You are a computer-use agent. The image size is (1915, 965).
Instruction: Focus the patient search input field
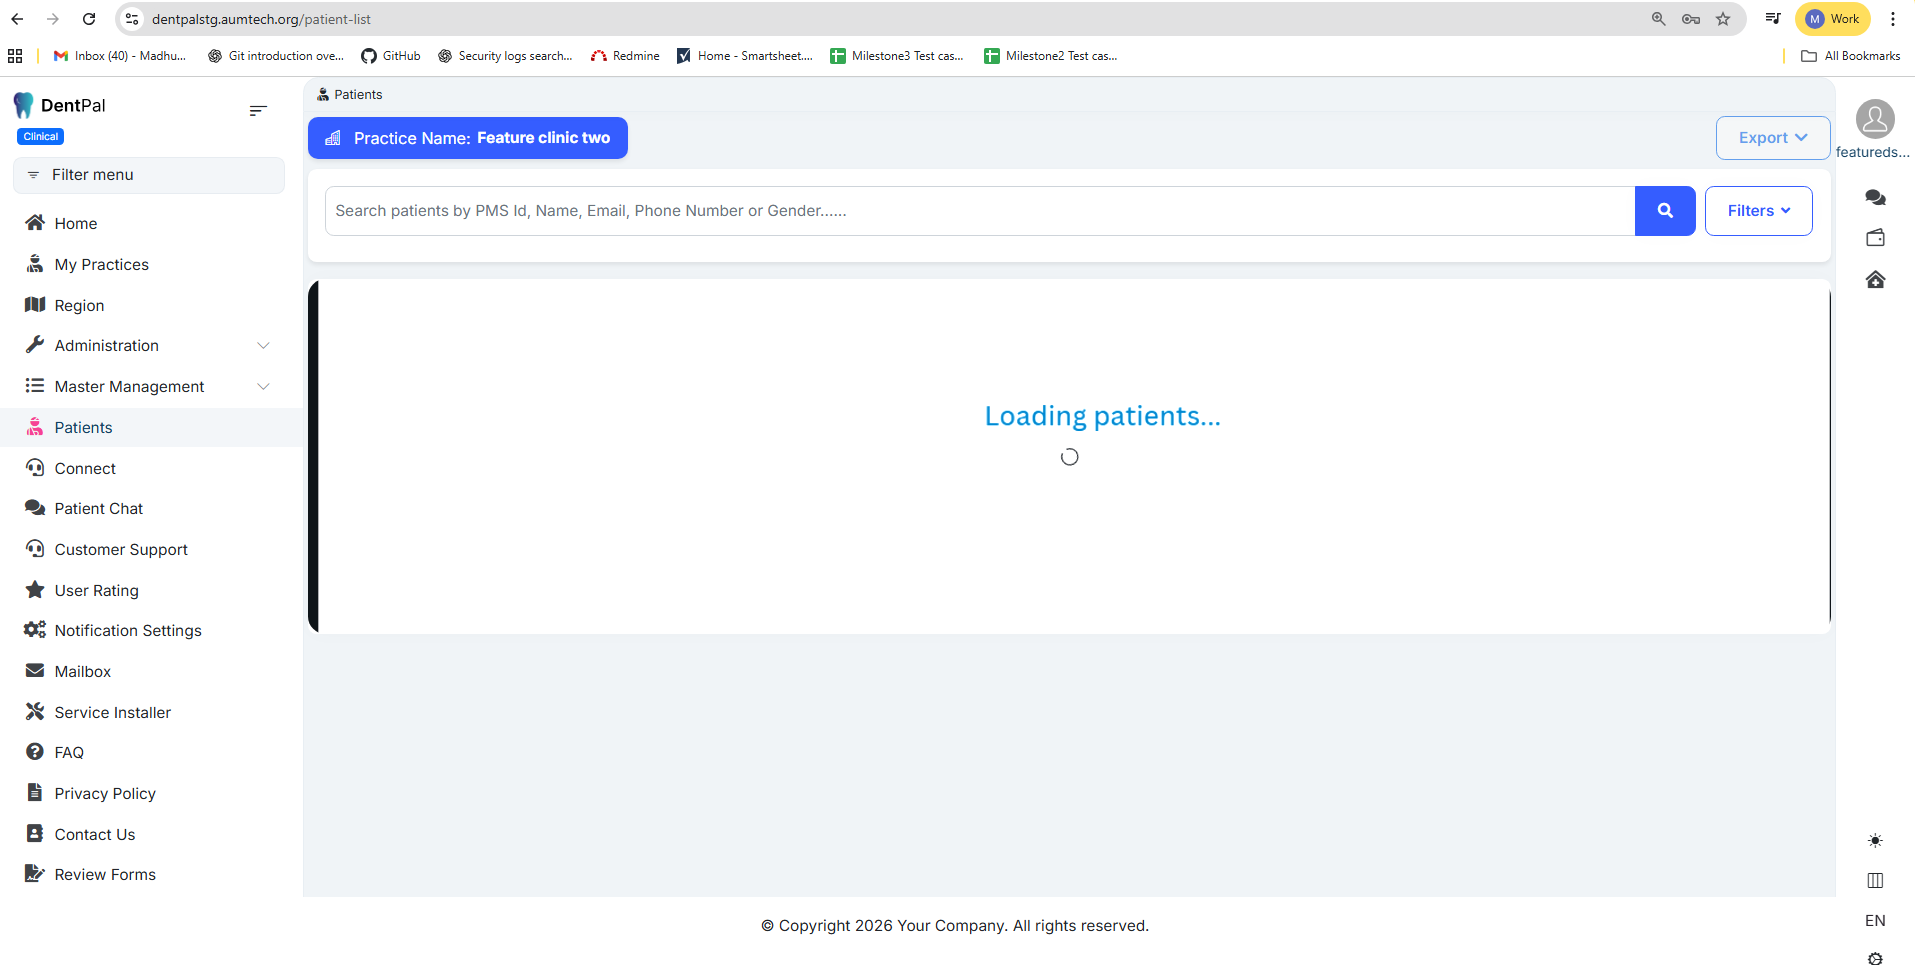click(978, 211)
